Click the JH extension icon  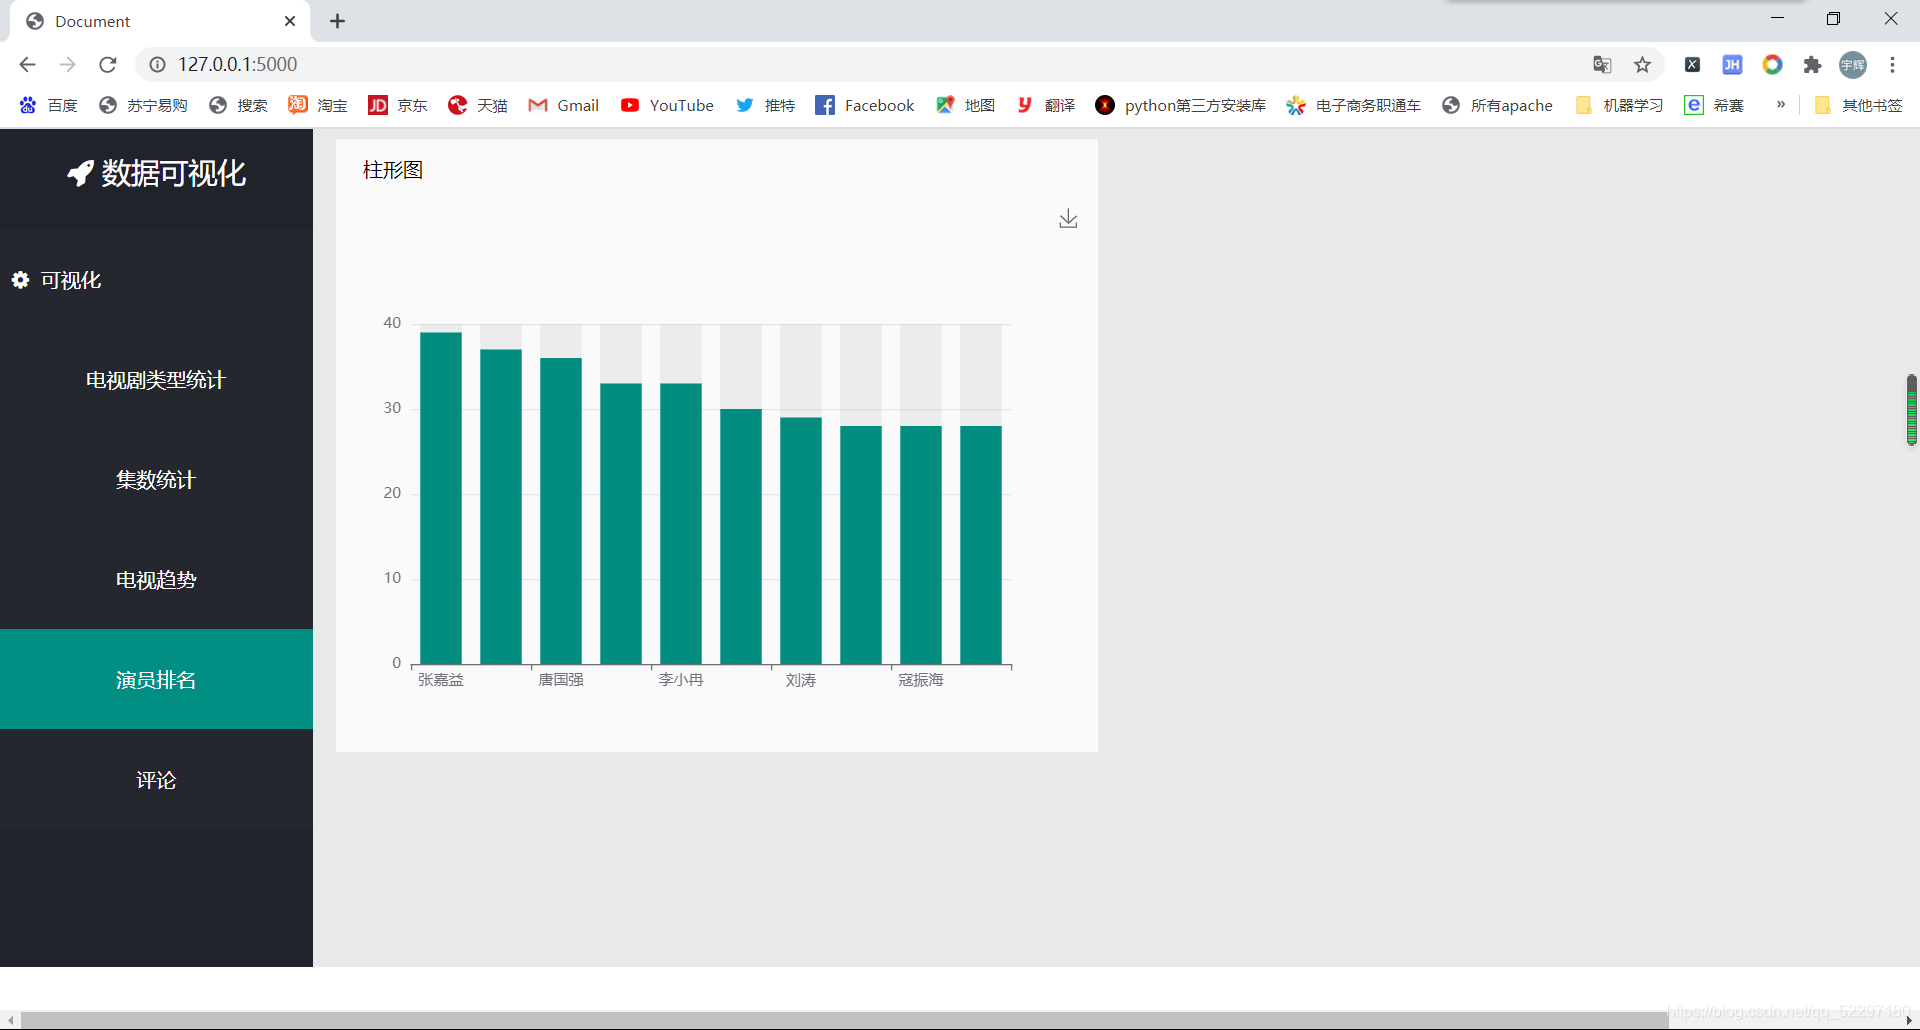[x=1732, y=64]
